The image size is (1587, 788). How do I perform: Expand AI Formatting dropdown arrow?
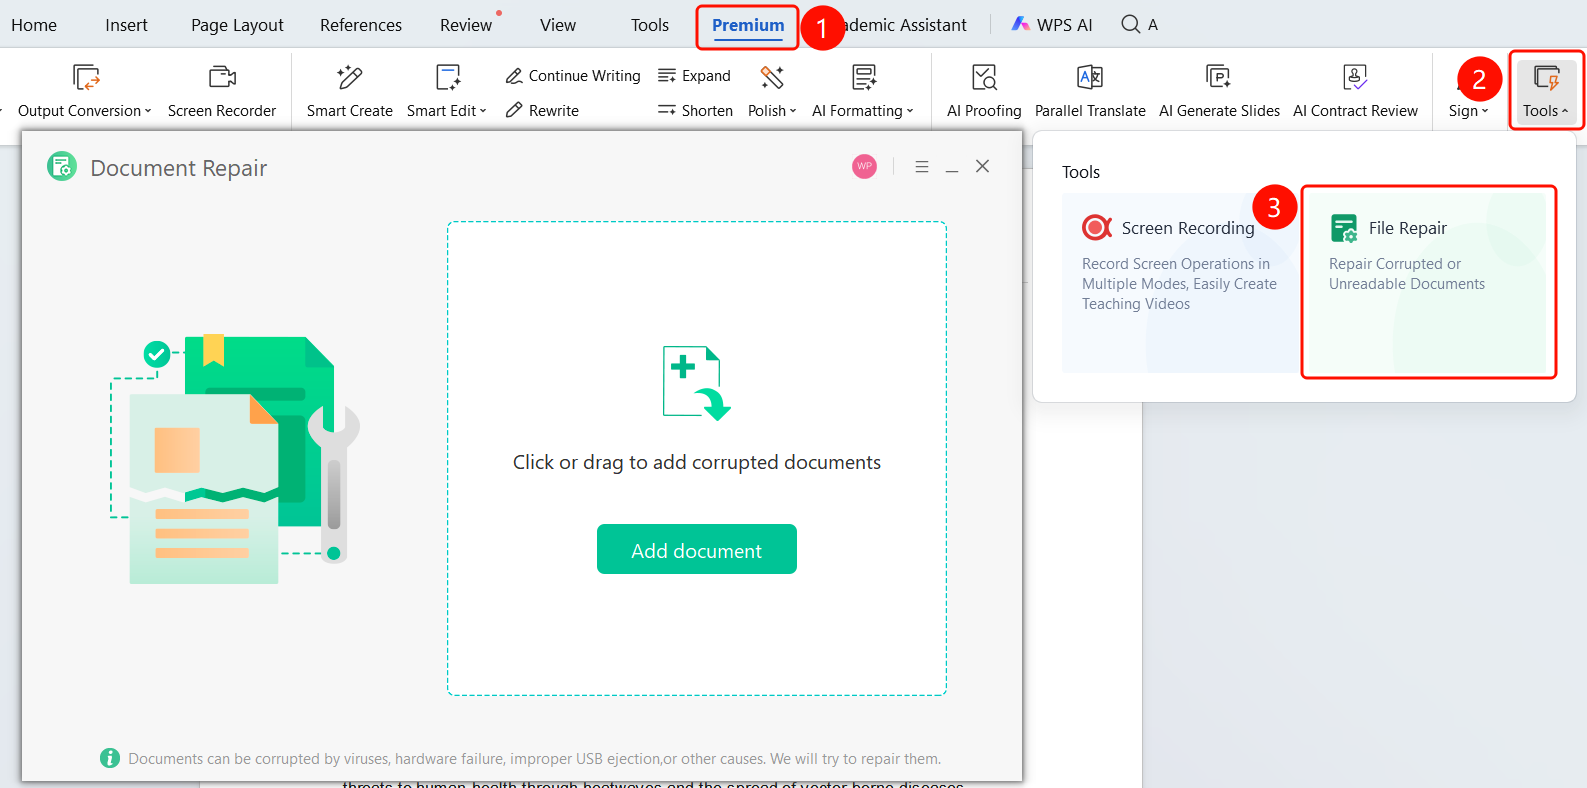(x=910, y=111)
